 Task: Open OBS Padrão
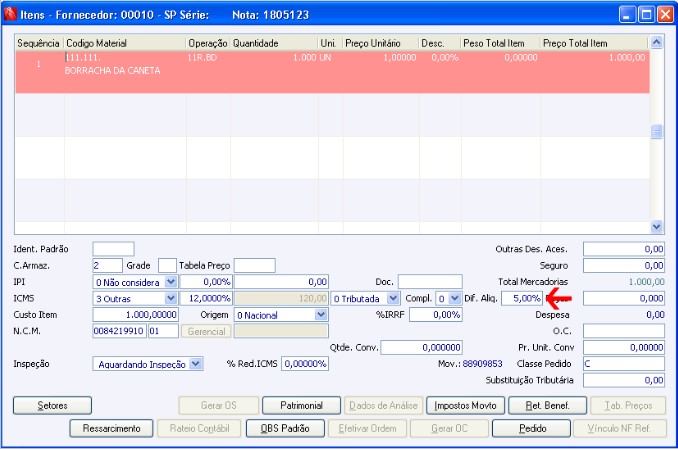285,428
